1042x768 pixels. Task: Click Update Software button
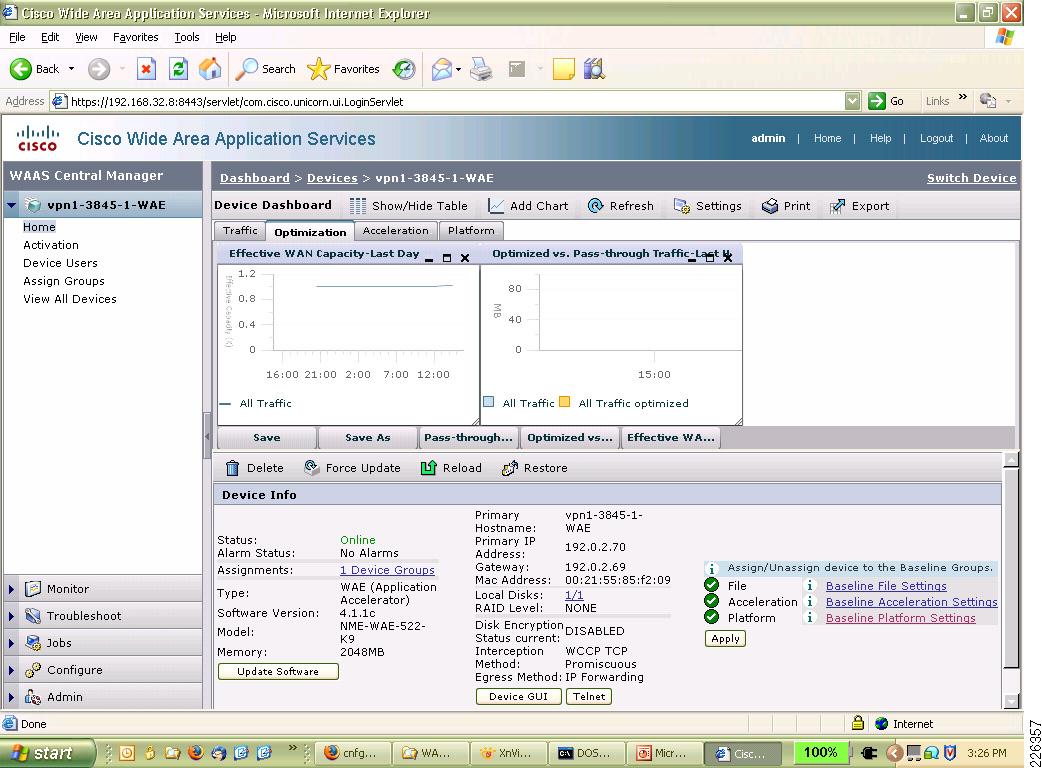coord(278,672)
